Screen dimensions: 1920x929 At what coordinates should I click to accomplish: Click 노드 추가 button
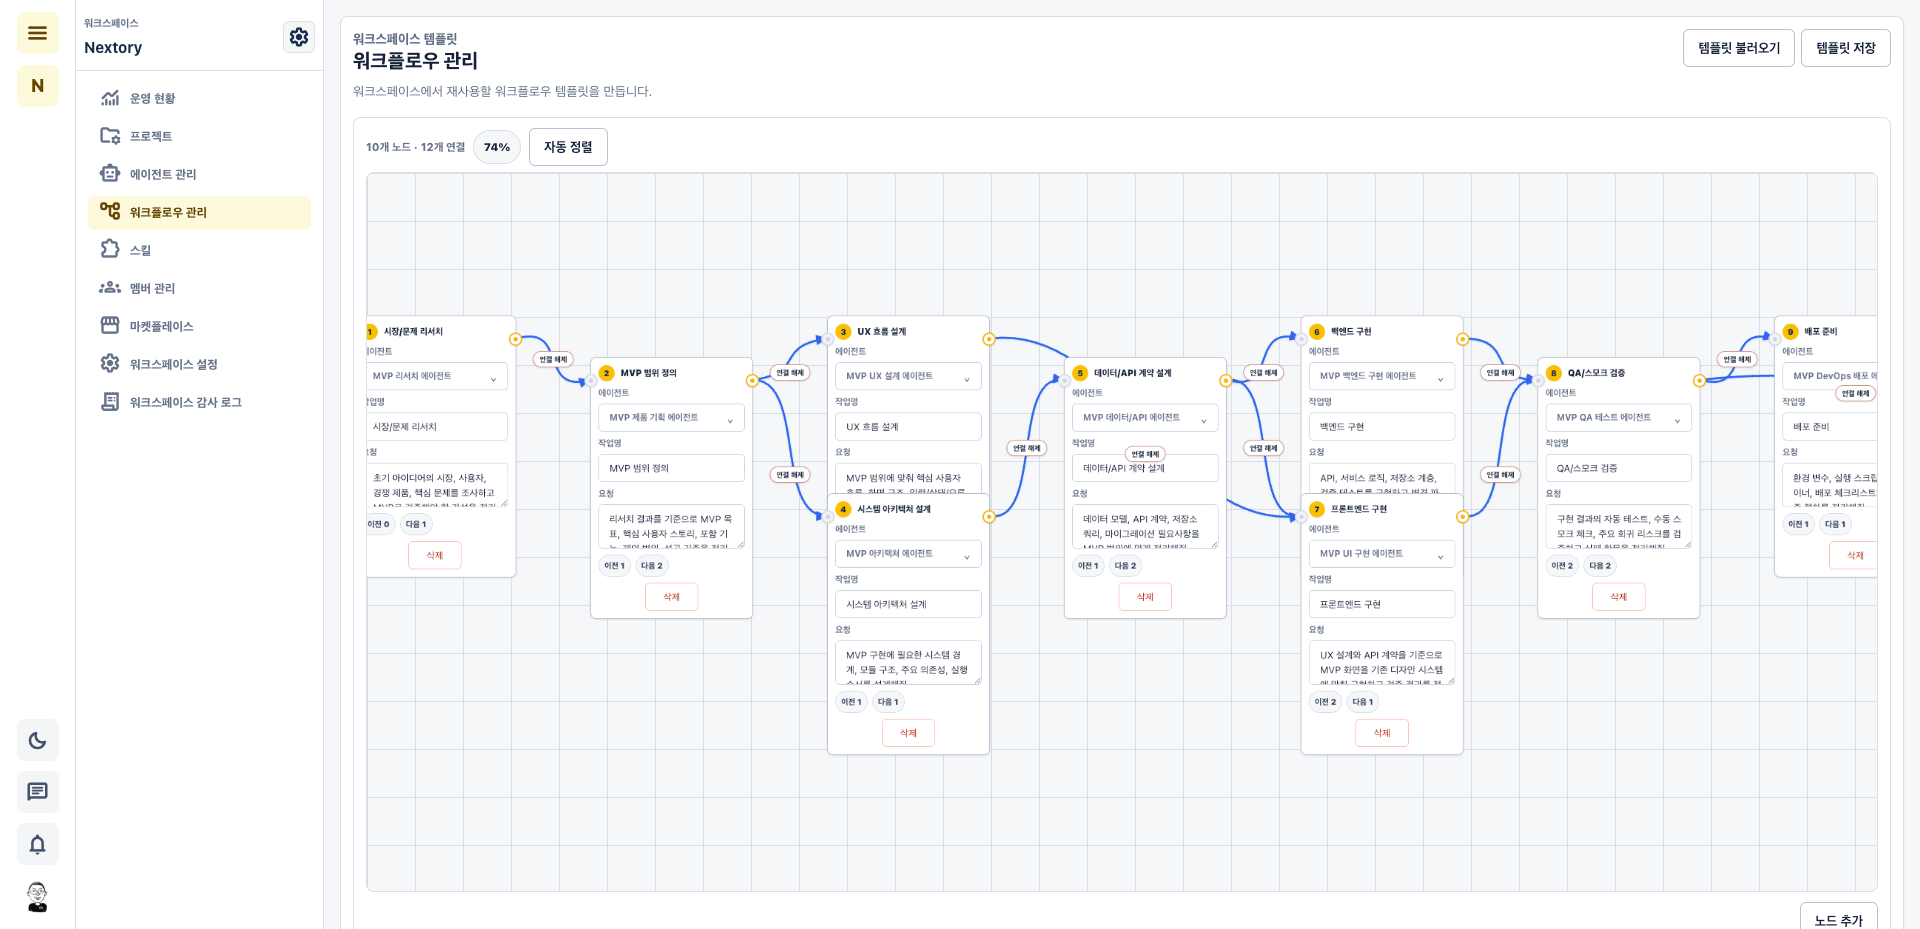[x=1838, y=918]
